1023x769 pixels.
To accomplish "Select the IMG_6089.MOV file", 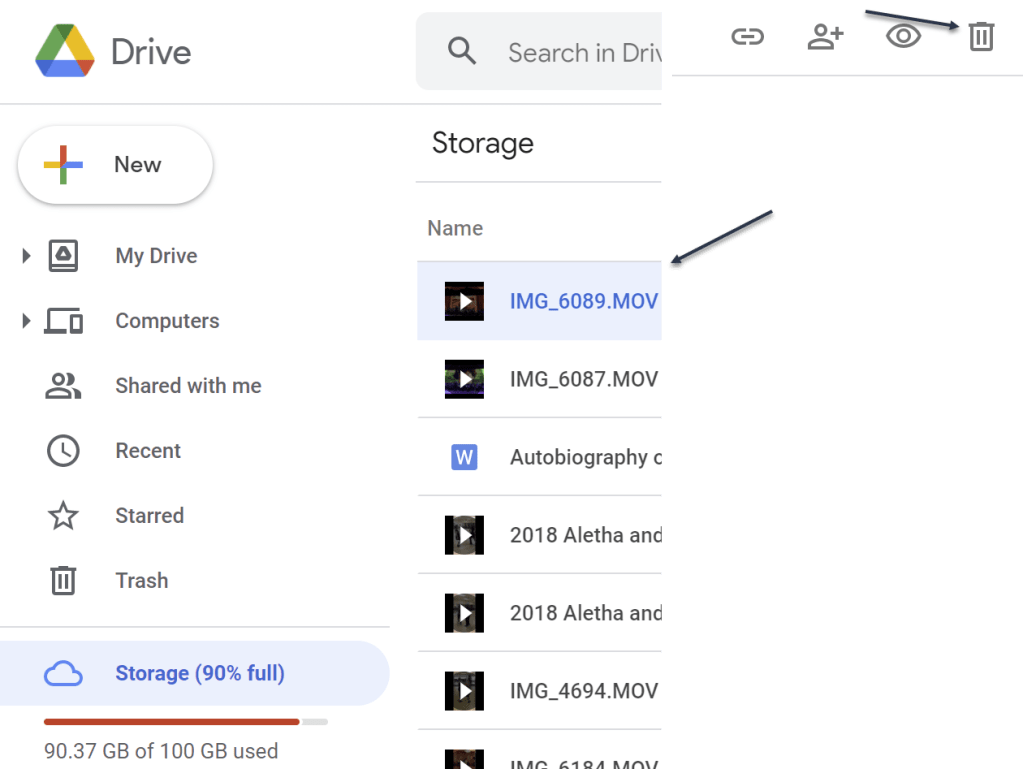I will point(583,301).
